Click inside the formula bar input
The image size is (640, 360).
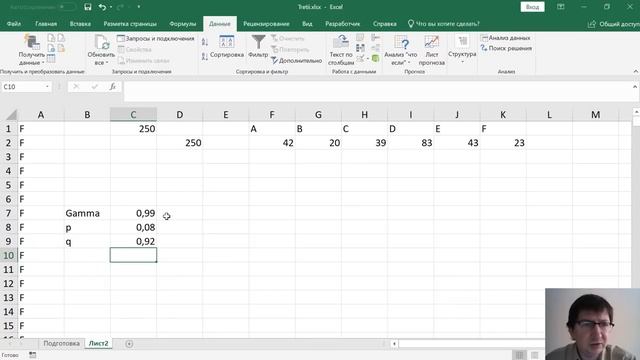tap(378, 91)
